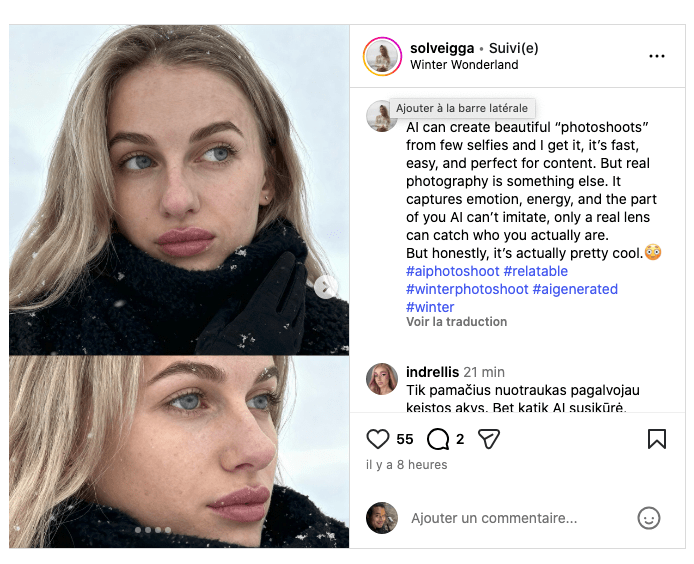
Task: Open the emoji picker in the comment box
Action: 649,518
